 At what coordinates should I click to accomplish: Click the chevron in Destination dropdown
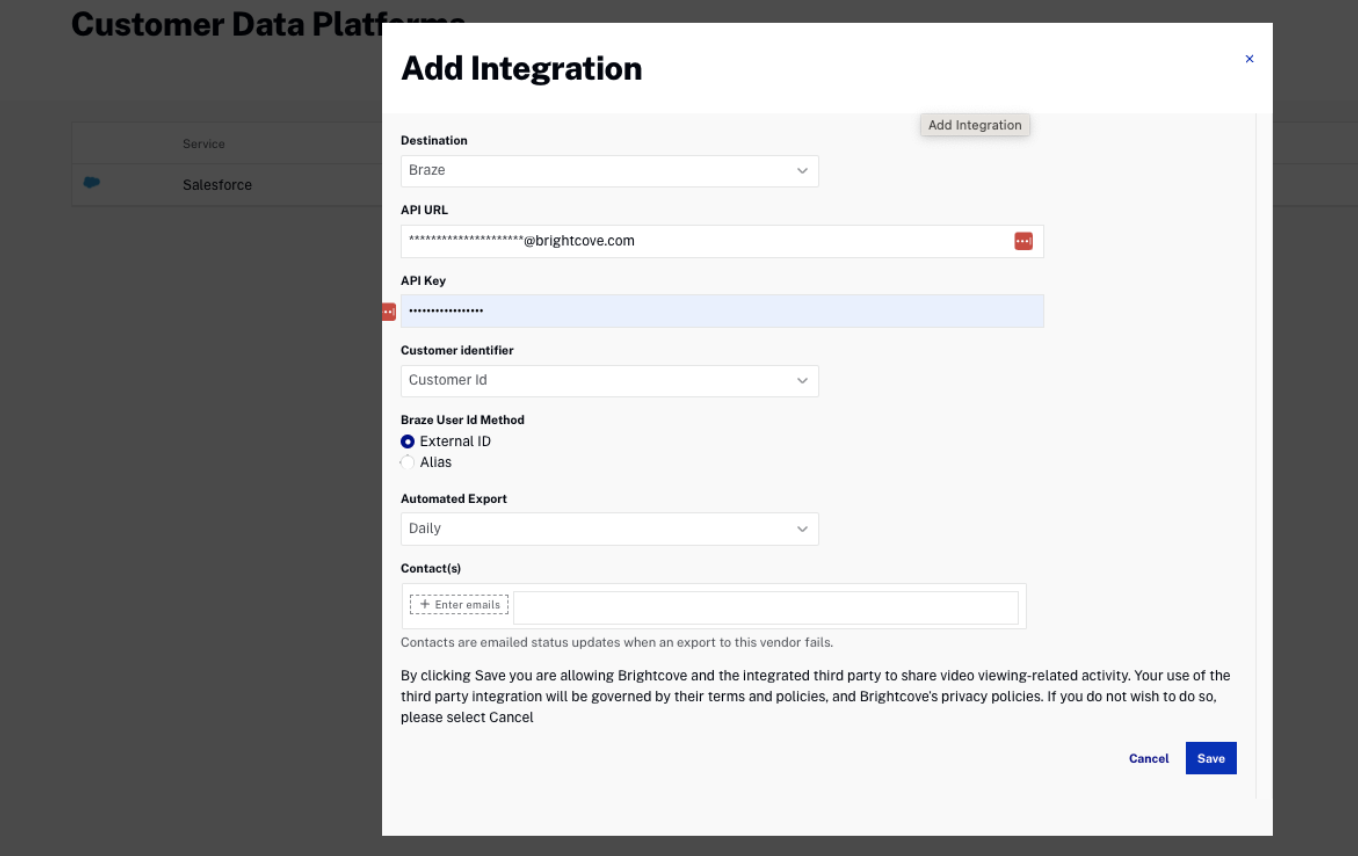[802, 171]
